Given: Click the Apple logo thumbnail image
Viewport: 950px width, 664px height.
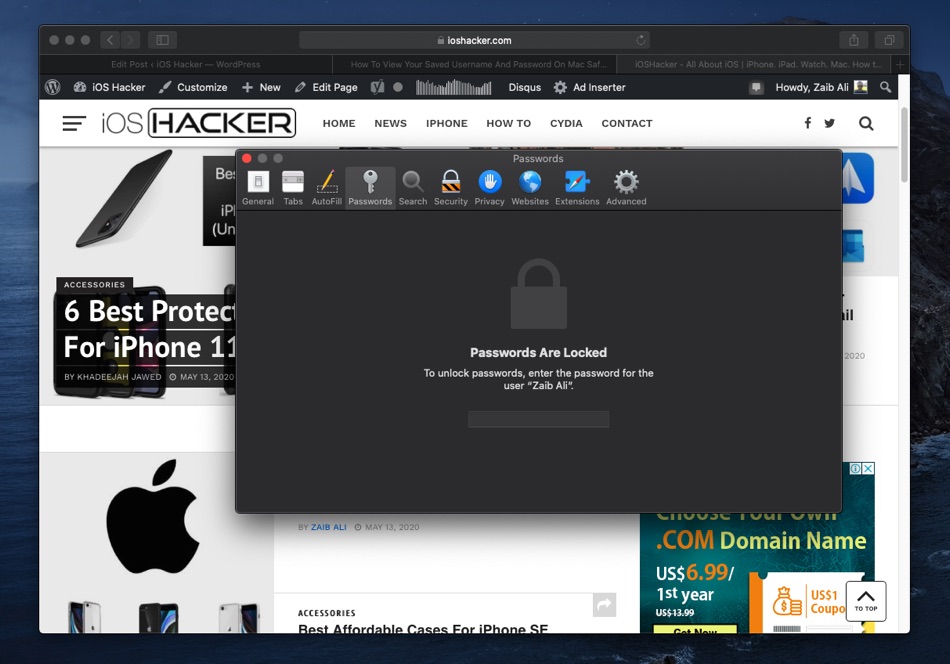Looking at the screenshot, I should [153, 517].
